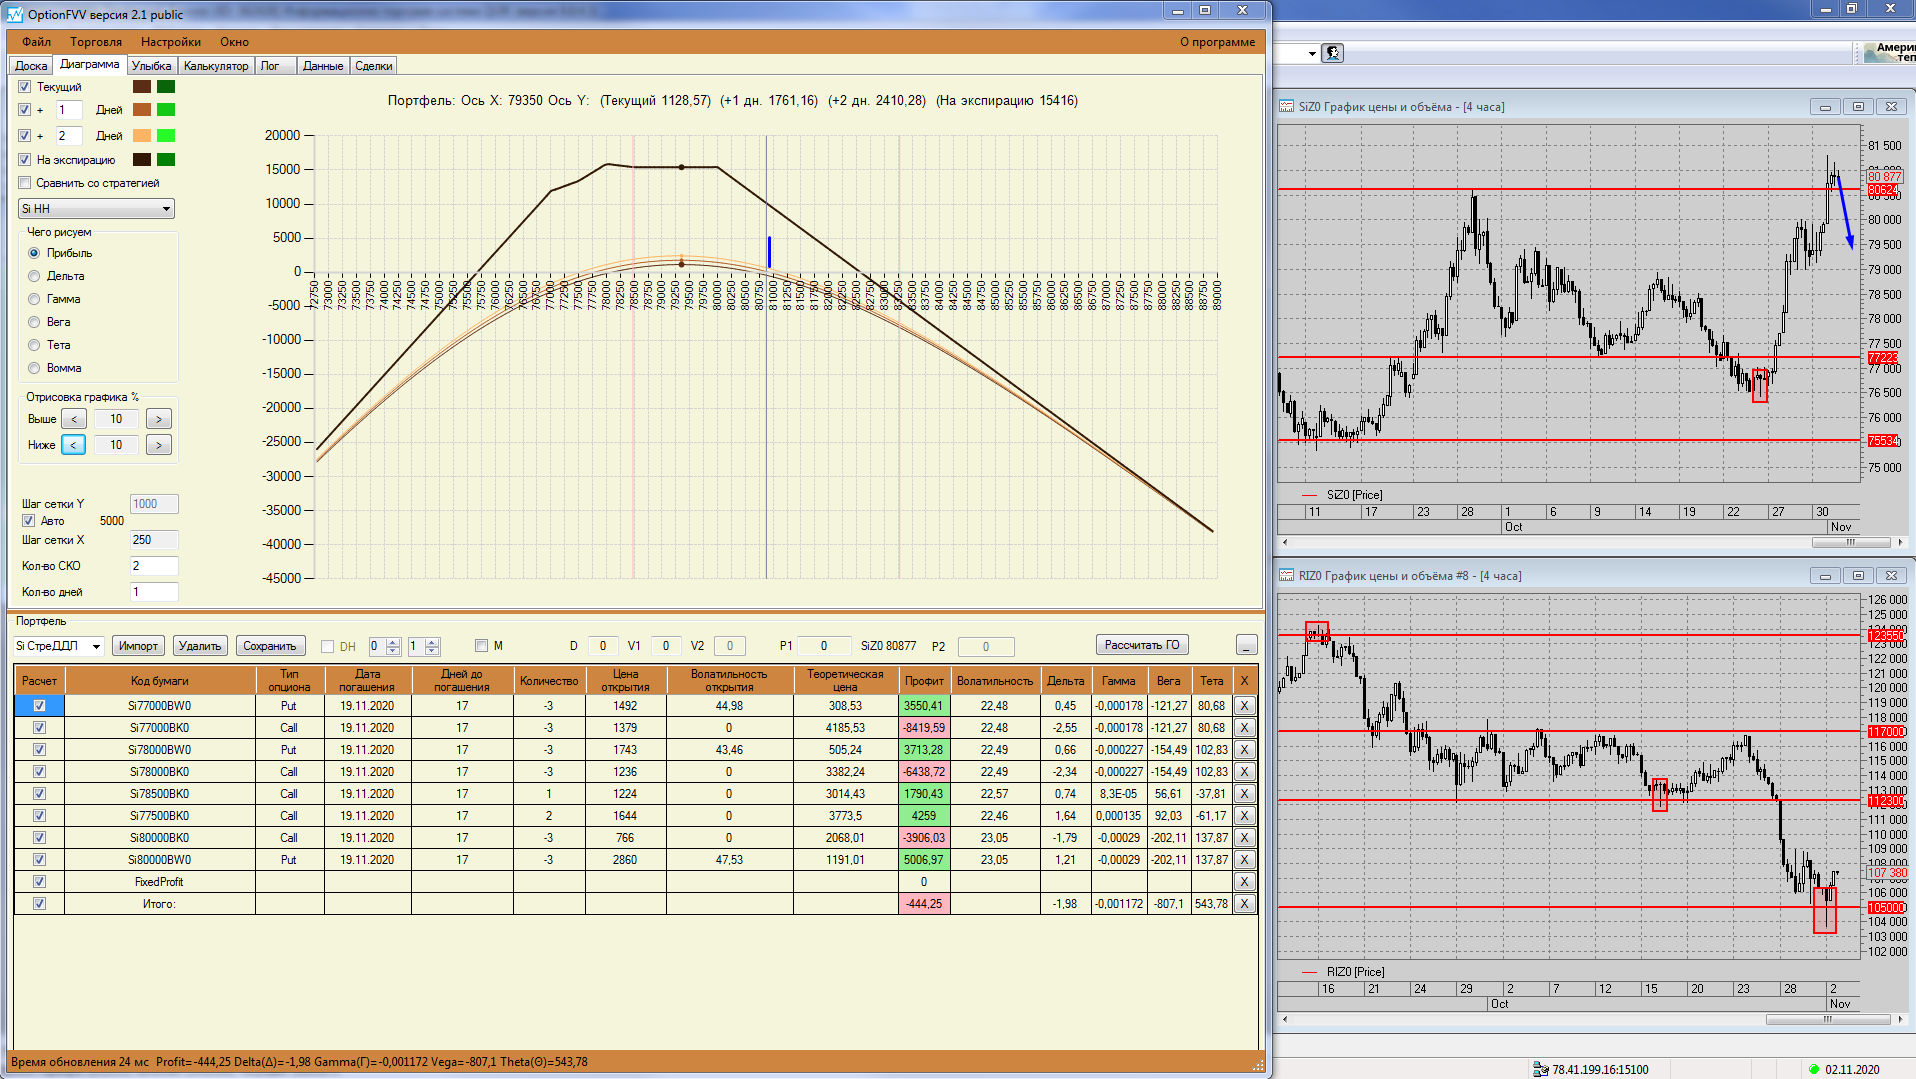Click the 'Сохранить' button
This screenshot has width=1916, height=1079.
pos(270,646)
